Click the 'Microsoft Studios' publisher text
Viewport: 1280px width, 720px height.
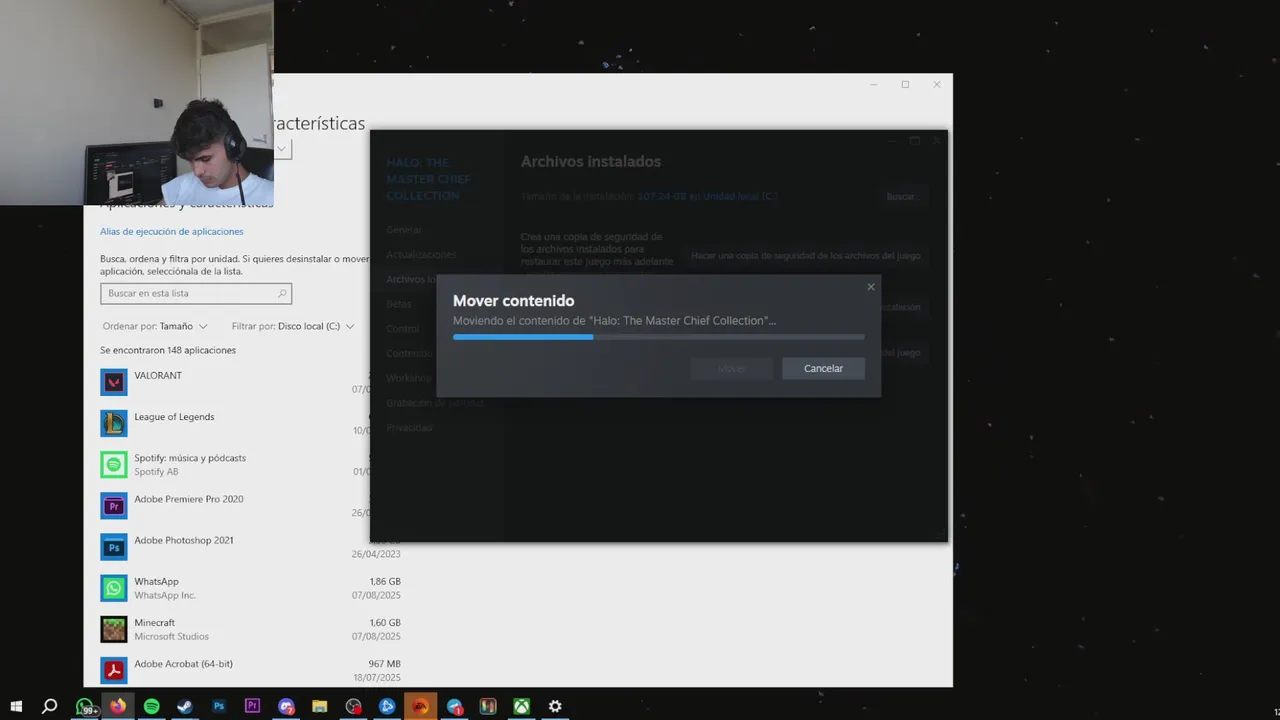[x=172, y=636]
